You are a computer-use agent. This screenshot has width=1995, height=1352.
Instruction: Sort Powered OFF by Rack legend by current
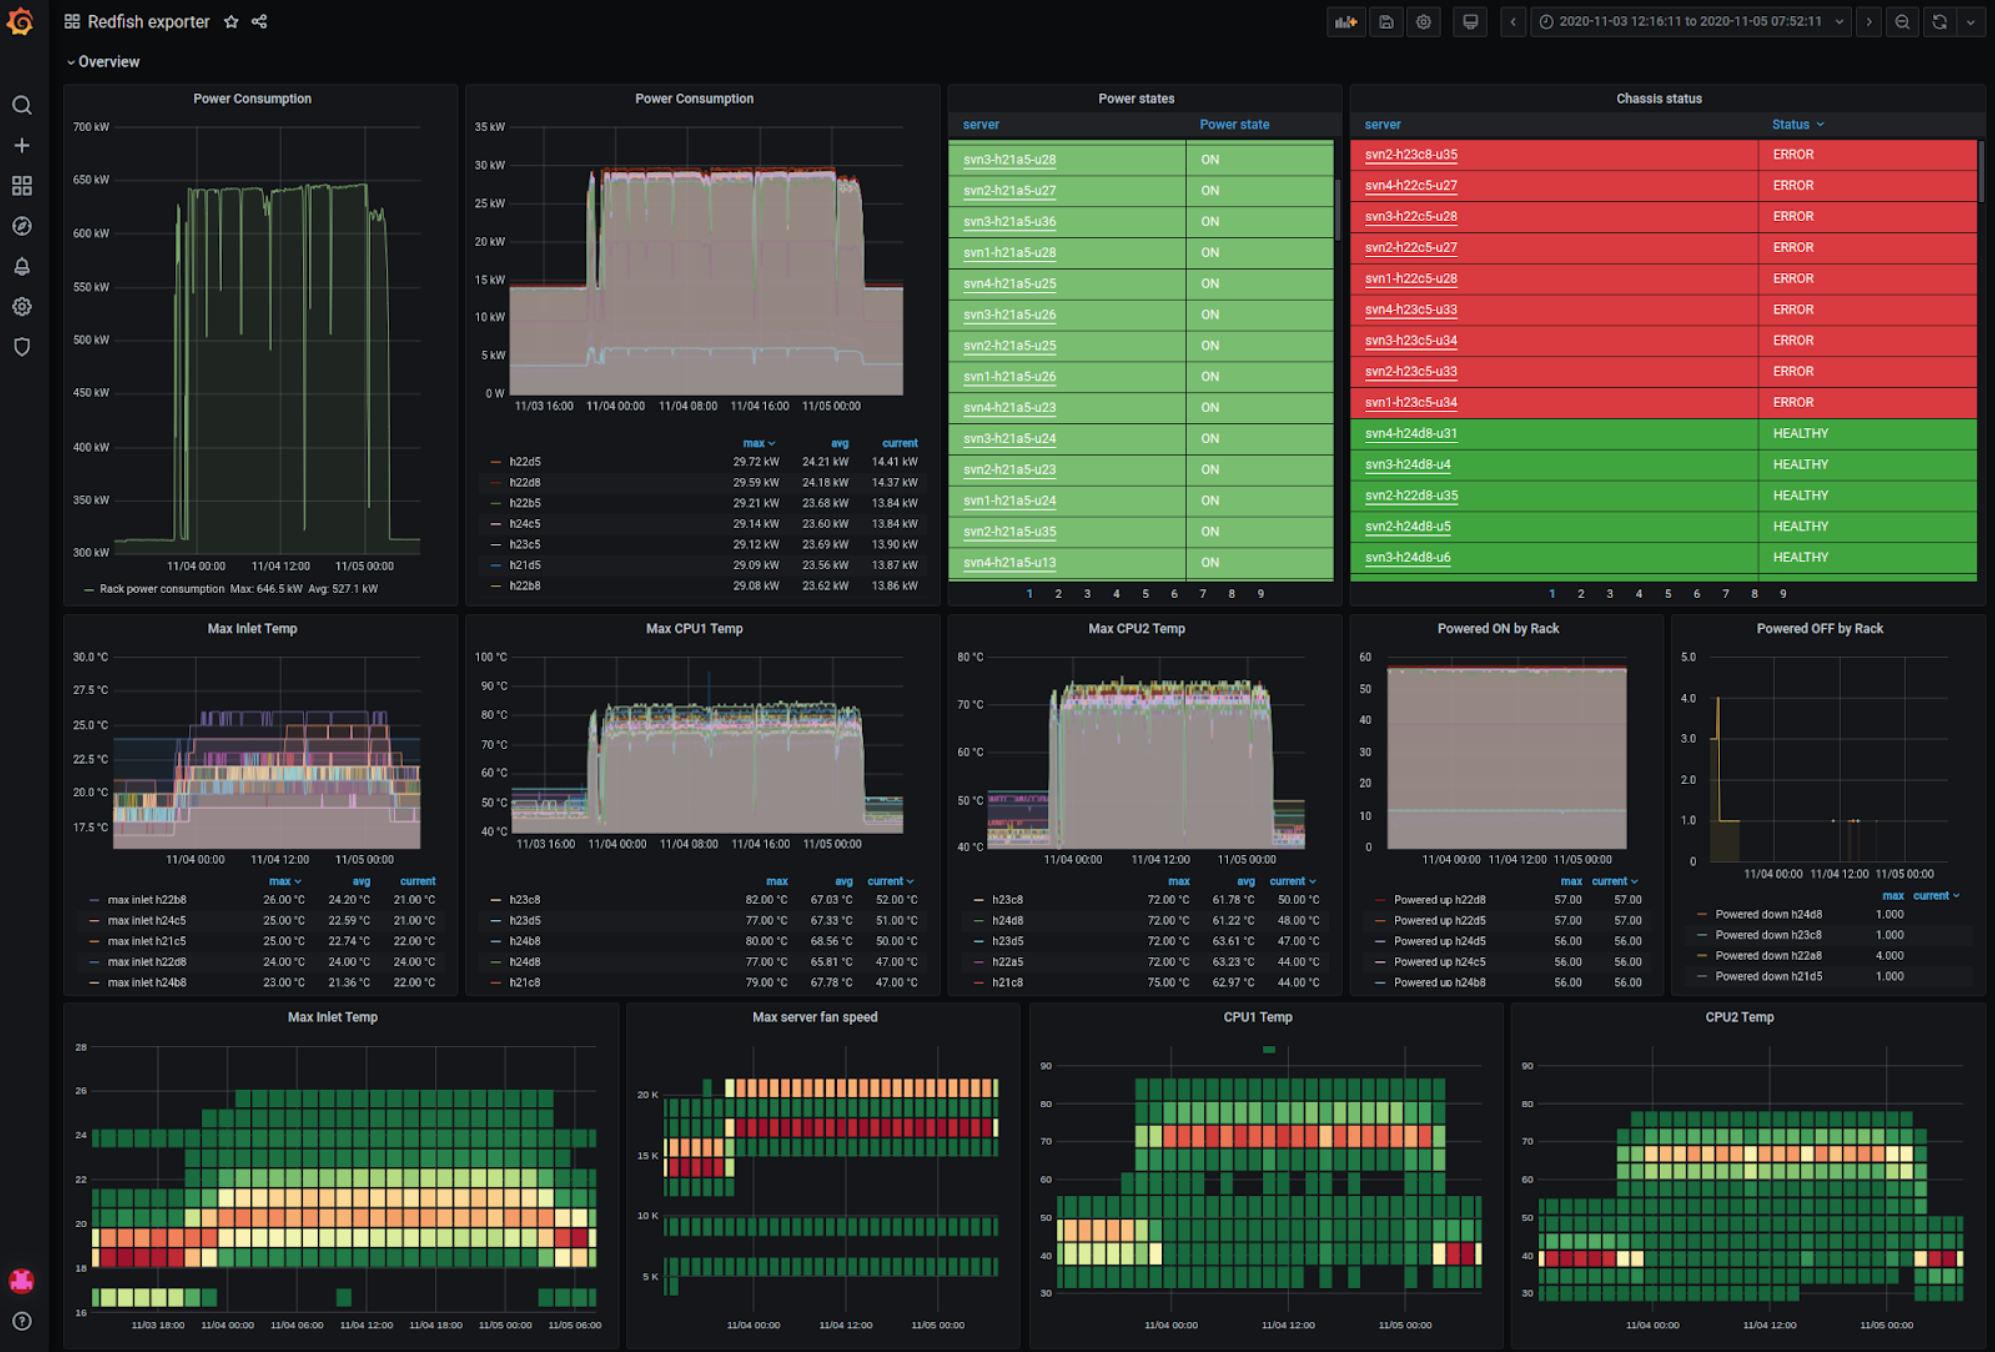click(x=1936, y=896)
